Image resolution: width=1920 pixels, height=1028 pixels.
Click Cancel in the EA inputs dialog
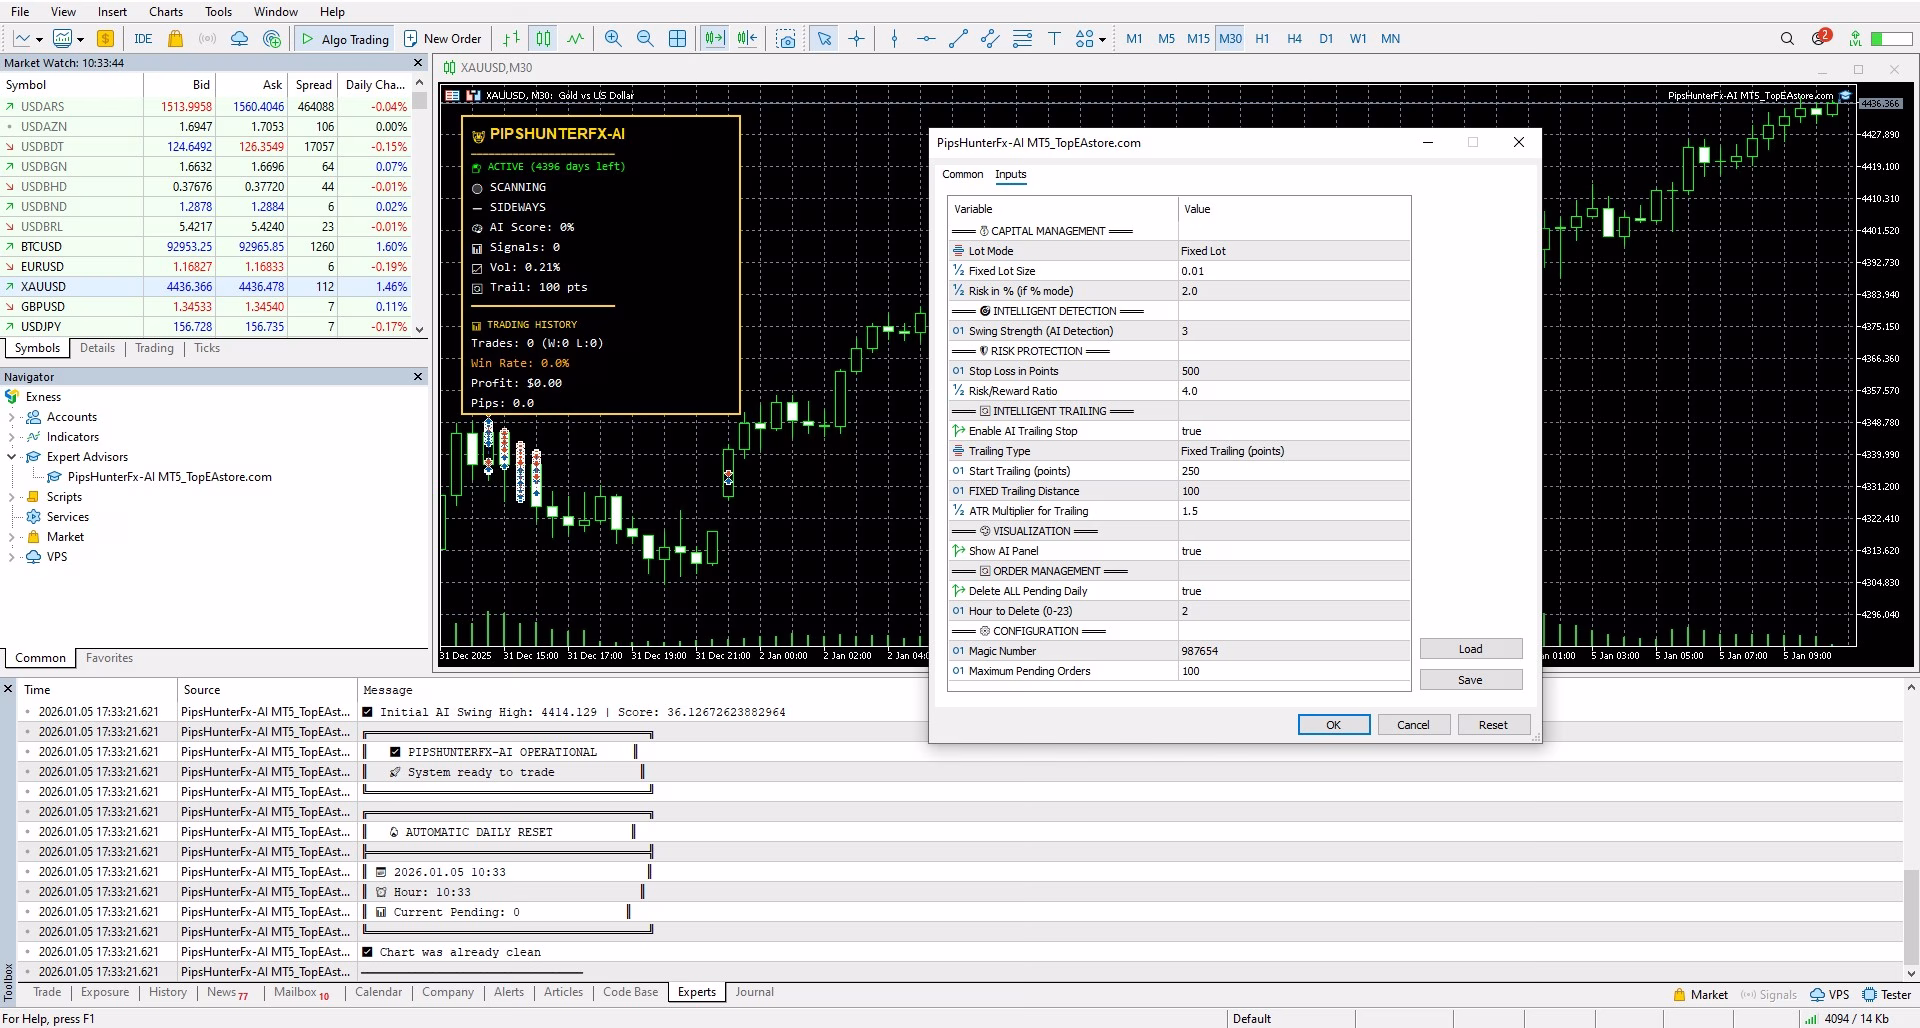1413,725
